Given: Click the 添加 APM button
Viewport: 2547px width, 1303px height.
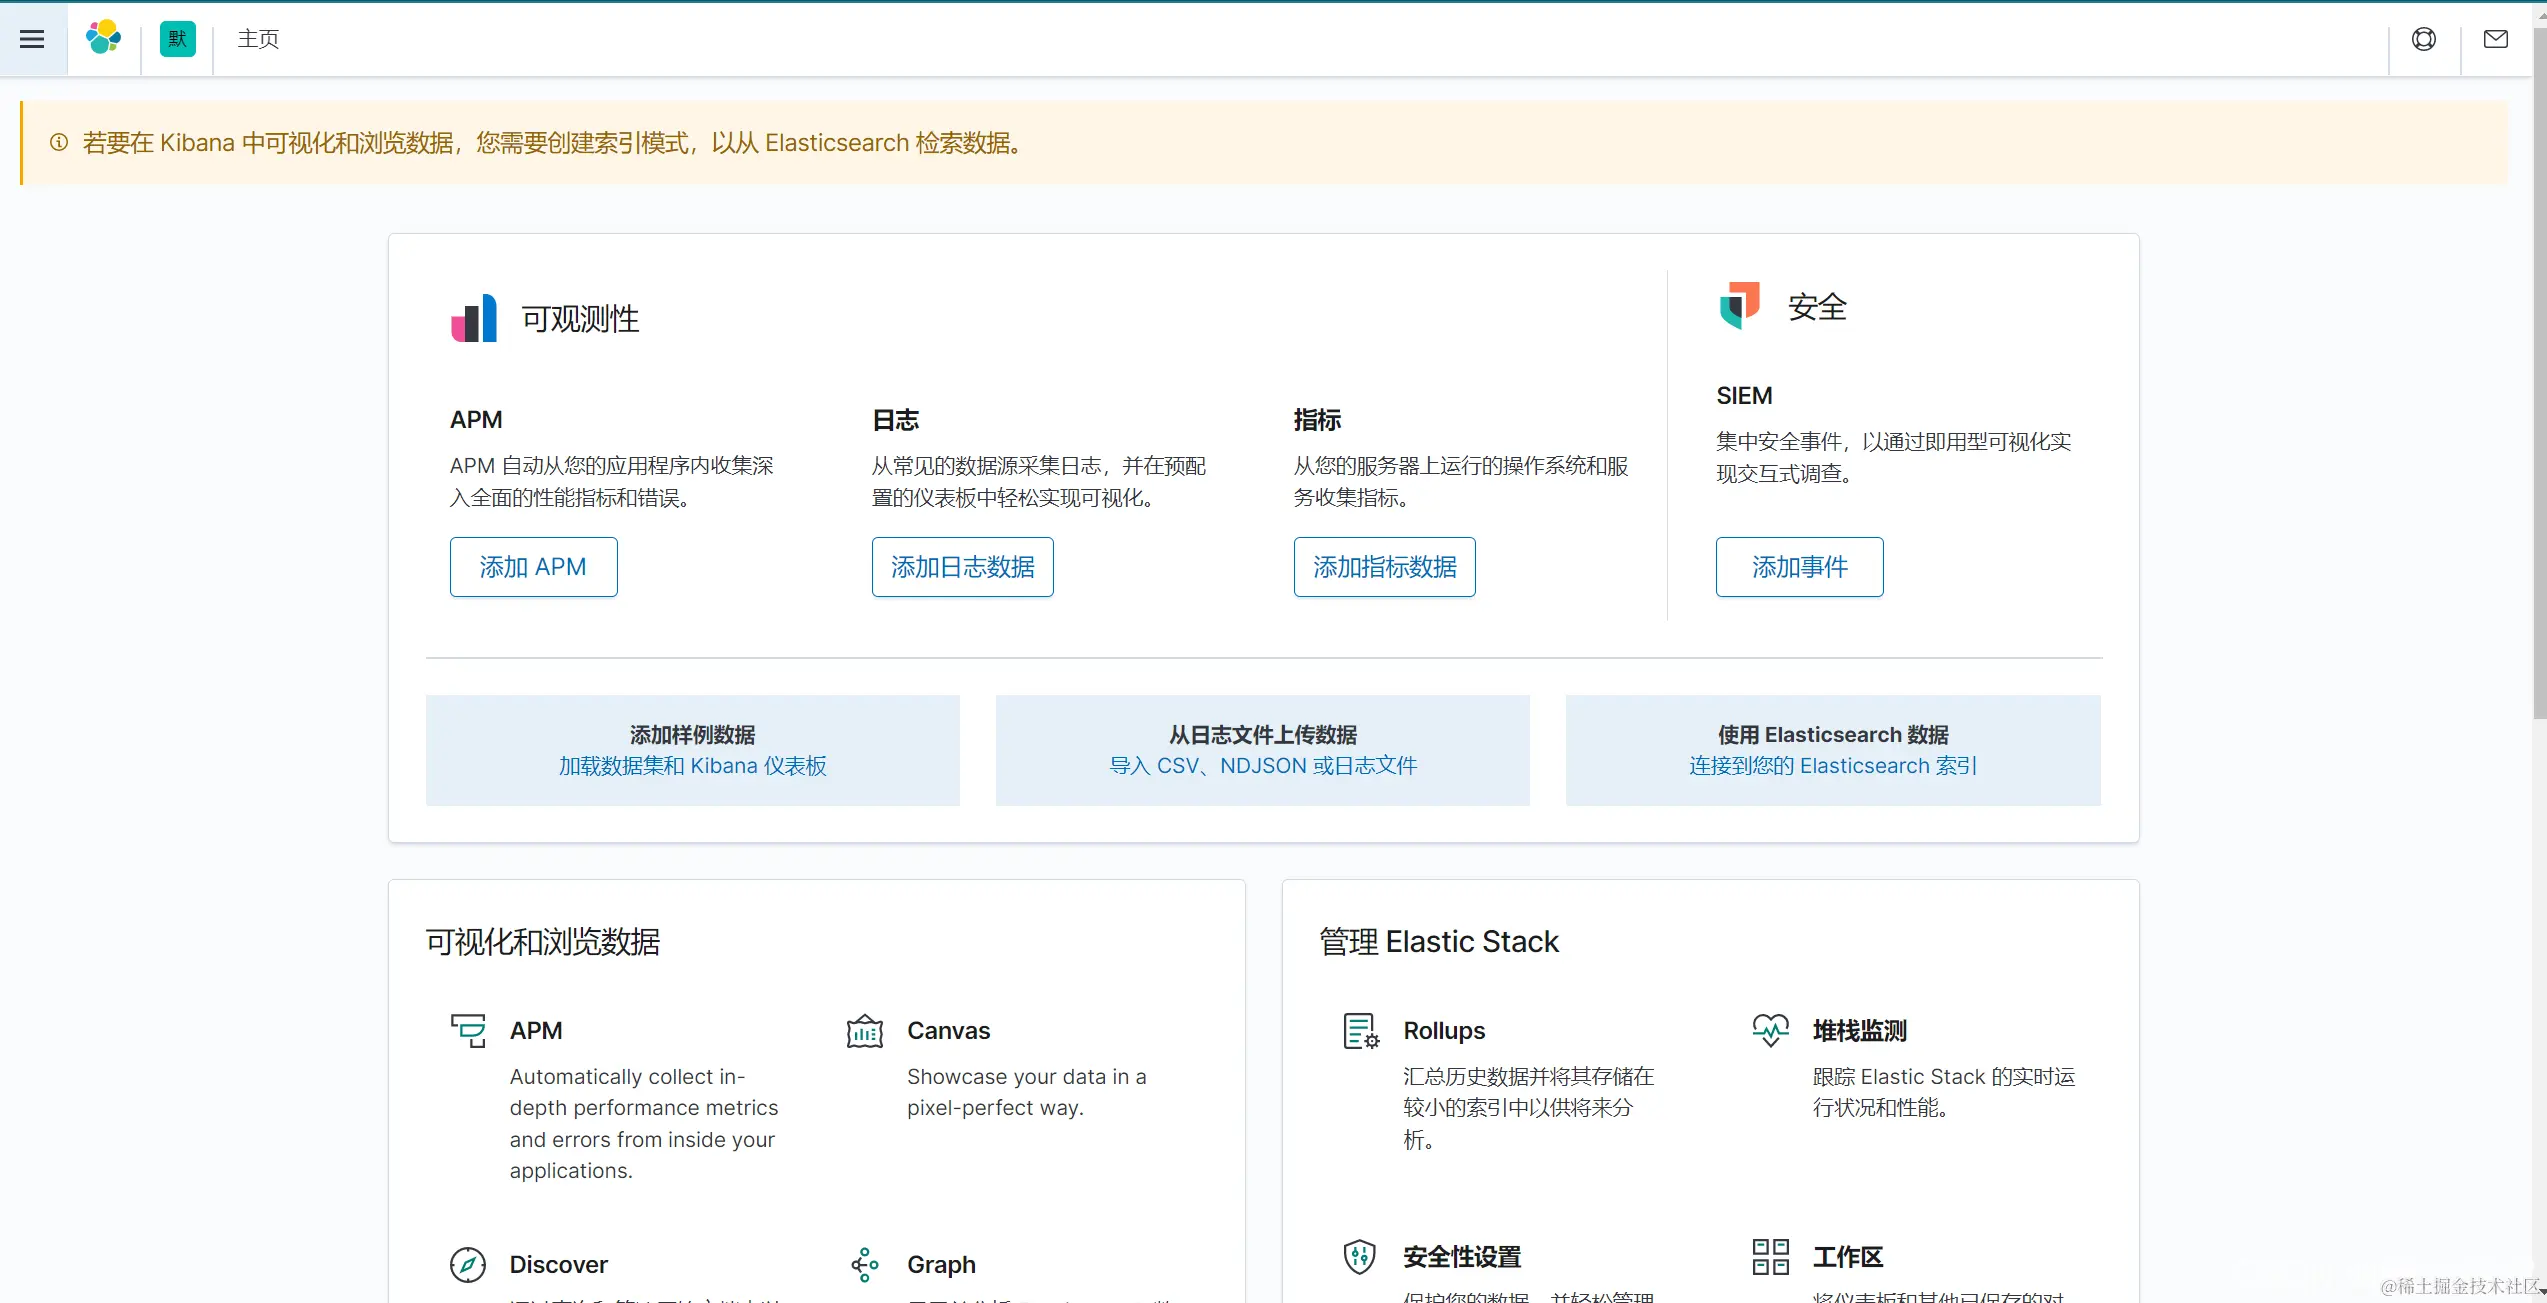Looking at the screenshot, I should [533, 566].
